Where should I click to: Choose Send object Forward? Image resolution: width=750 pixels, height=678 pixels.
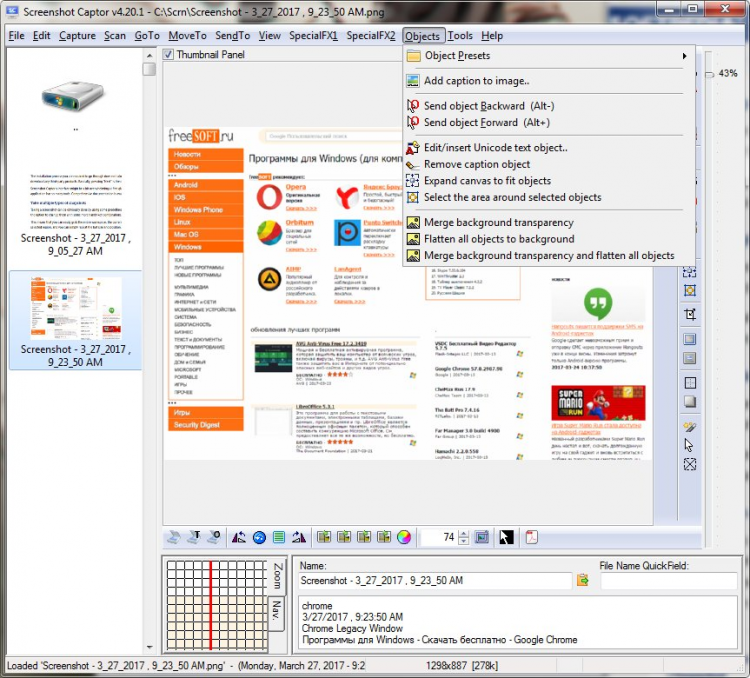548,122
